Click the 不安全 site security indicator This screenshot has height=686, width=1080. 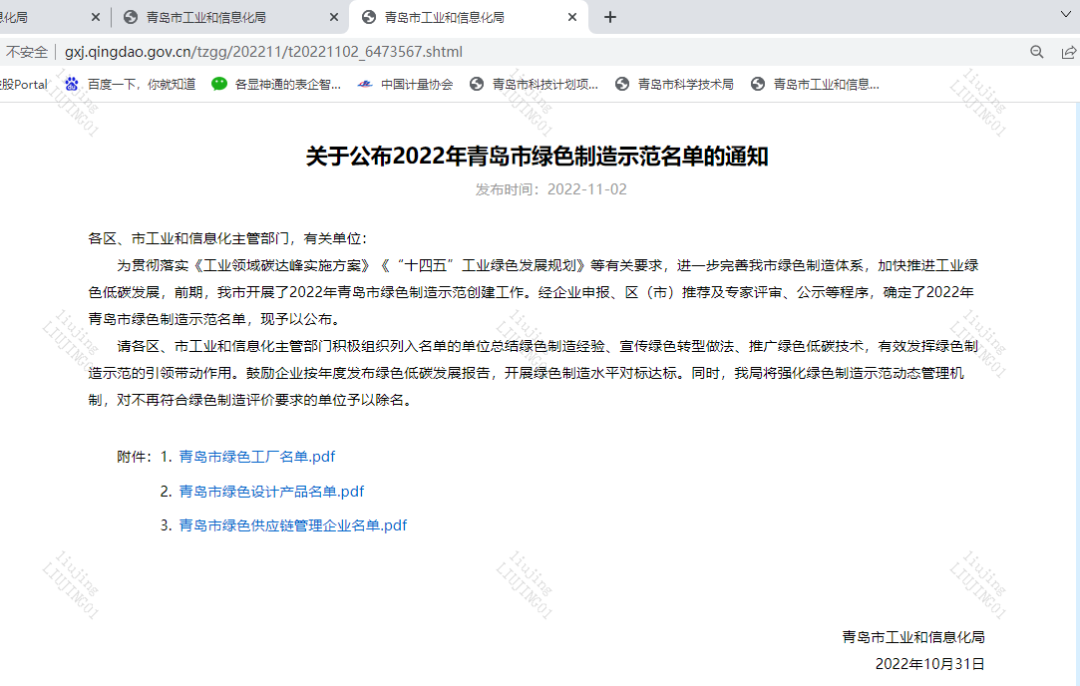pyautogui.click(x=26, y=52)
